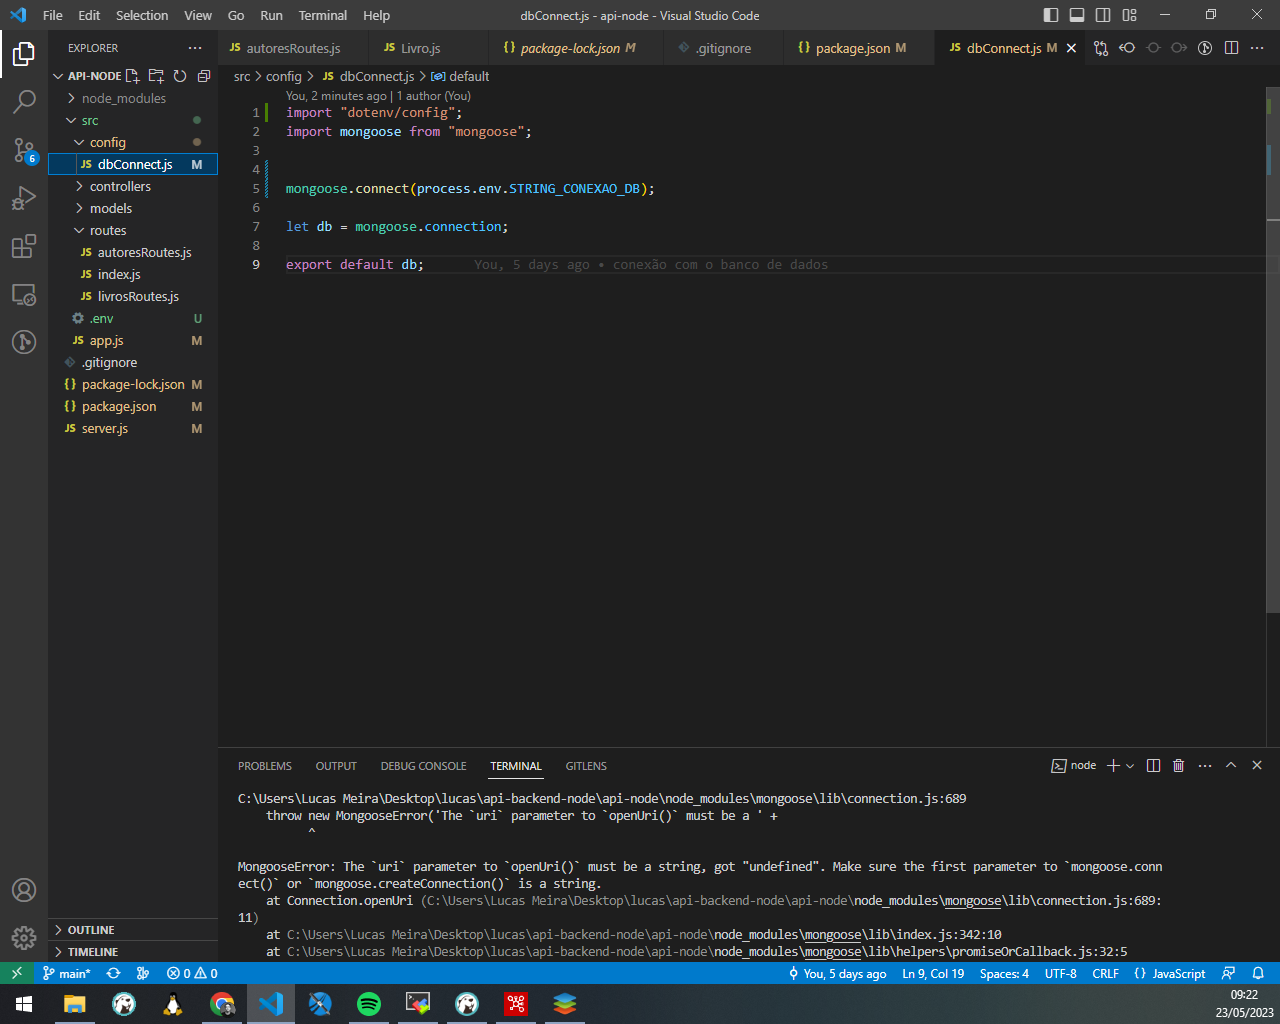Open terminal launch profile dropdown arrow

click(1130, 765)
